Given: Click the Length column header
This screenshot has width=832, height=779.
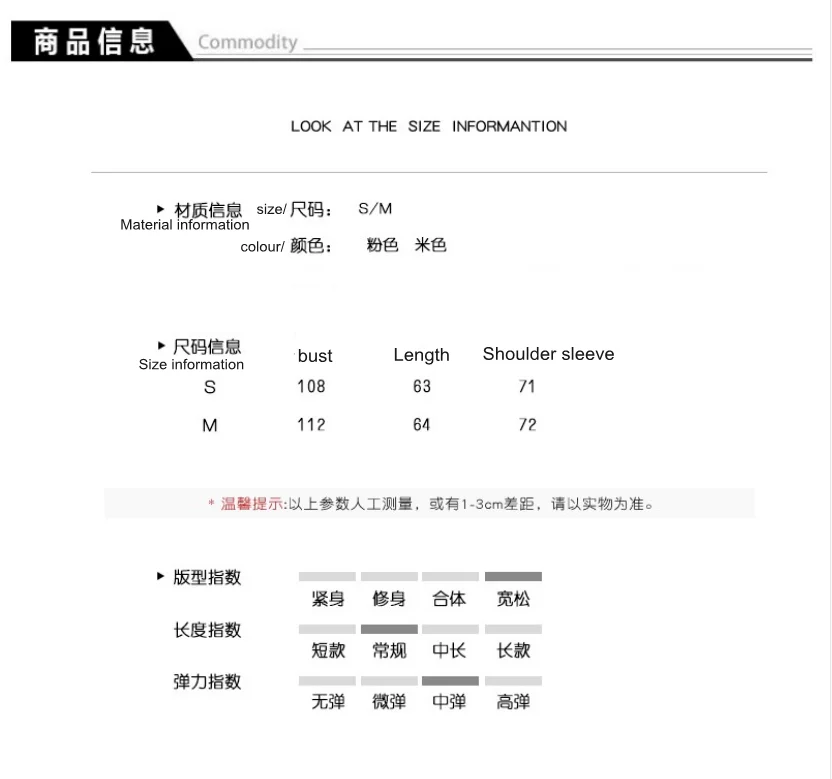Looking at the screenshot, I should [x=421, y=355].
